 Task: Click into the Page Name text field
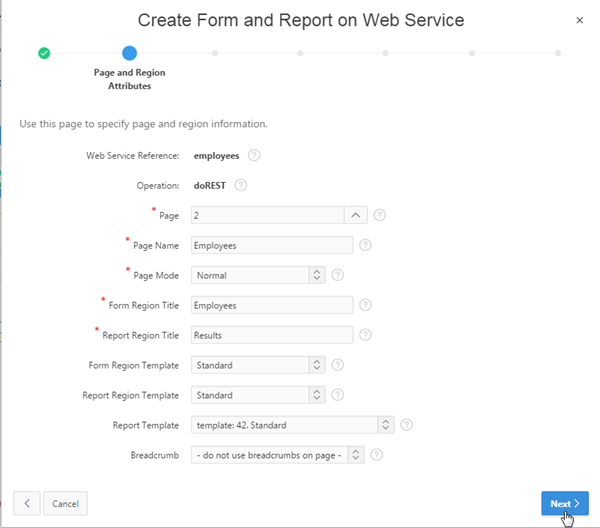[x=271, y=245]
